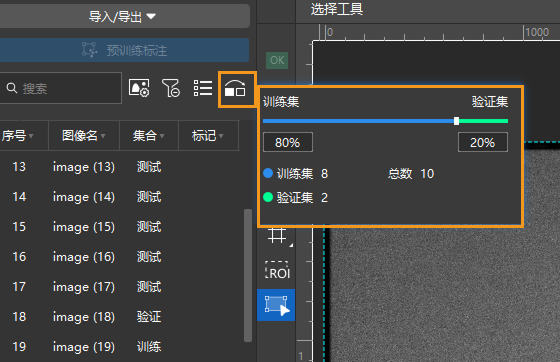The image size is (560, 362).
Task: Click the image list vertical scrollbar
Action: [x=248, y=276]
